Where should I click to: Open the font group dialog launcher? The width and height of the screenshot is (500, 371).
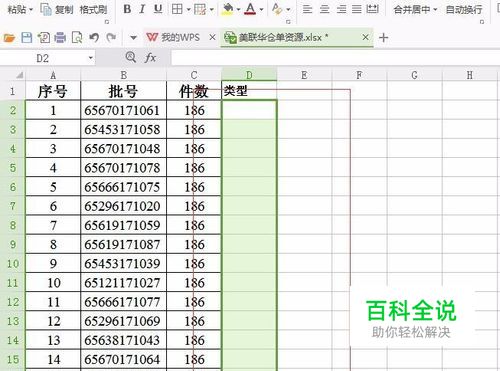[288, 22]
